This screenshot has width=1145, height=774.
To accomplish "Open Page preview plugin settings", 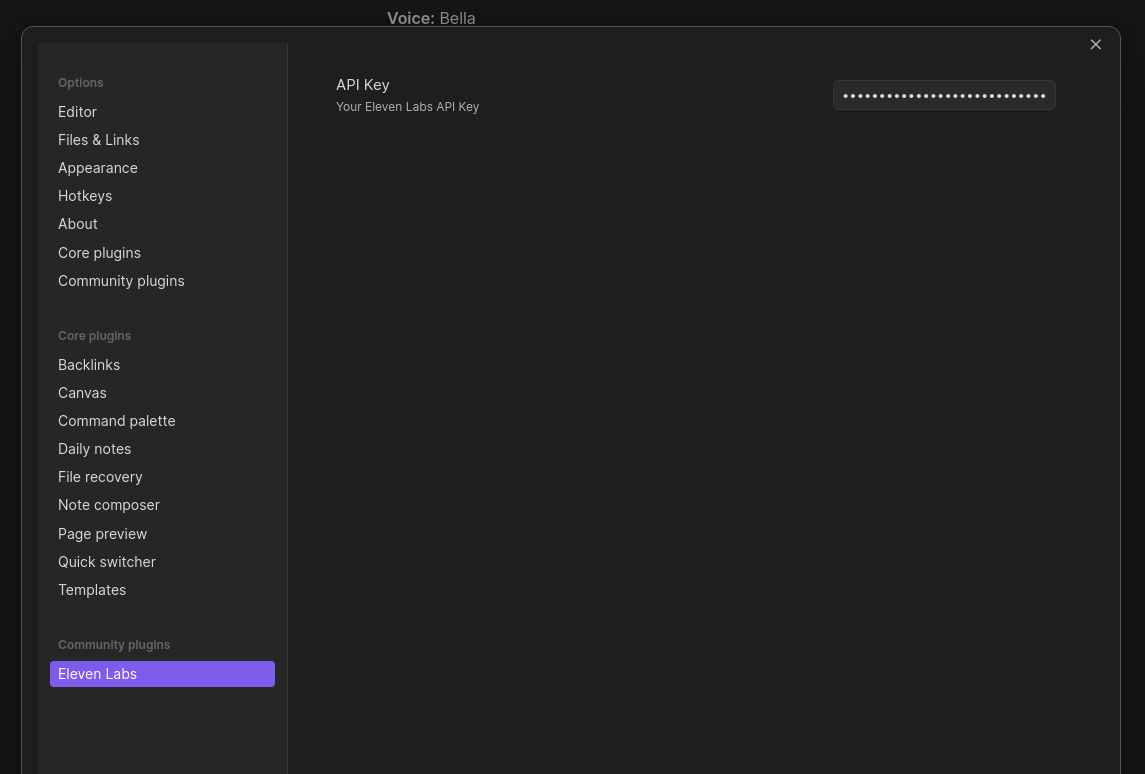I will point(102,533).
